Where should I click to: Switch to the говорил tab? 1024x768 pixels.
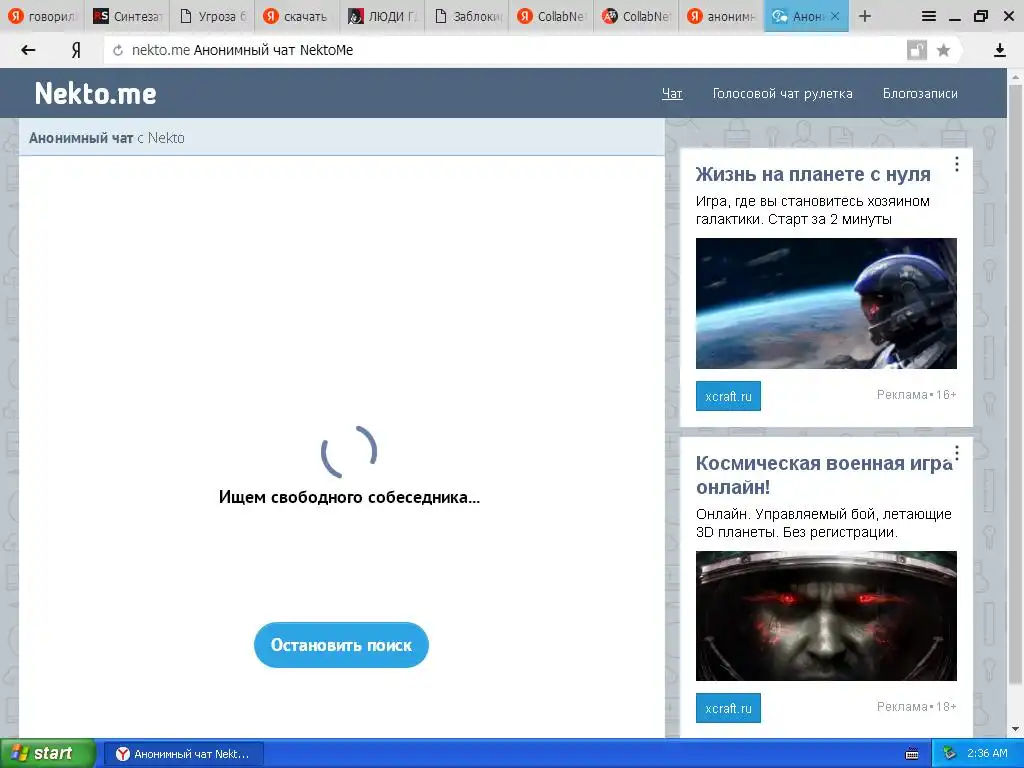[x=42, y=16]
